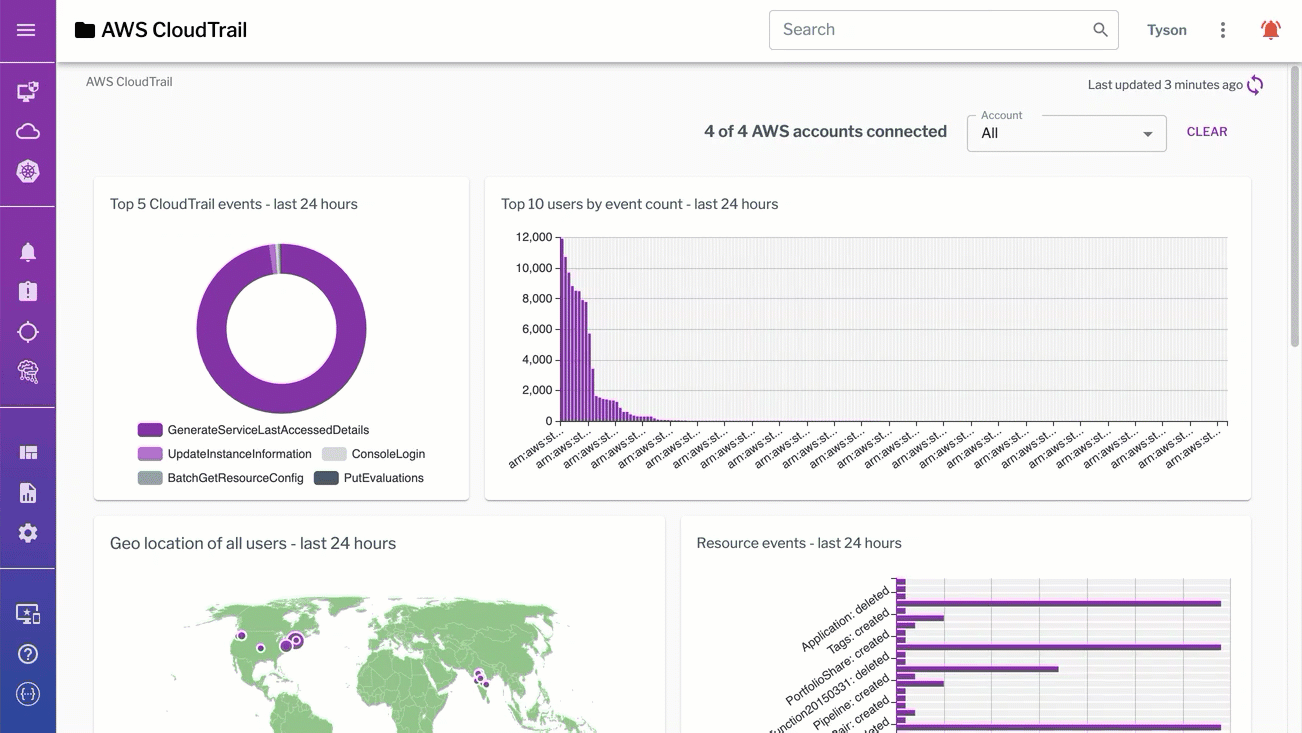1302x733 pixels.
Task: Toggle GenerateServiceLastAccessedDetails legend entry
Action: 253,430
